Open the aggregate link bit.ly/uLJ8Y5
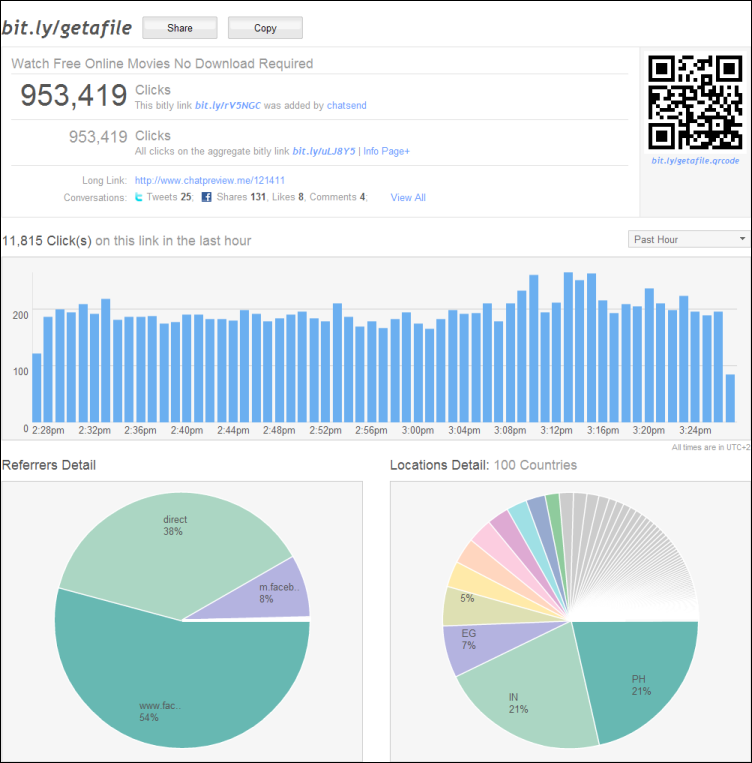752x763 pixels. coord(324,152)
